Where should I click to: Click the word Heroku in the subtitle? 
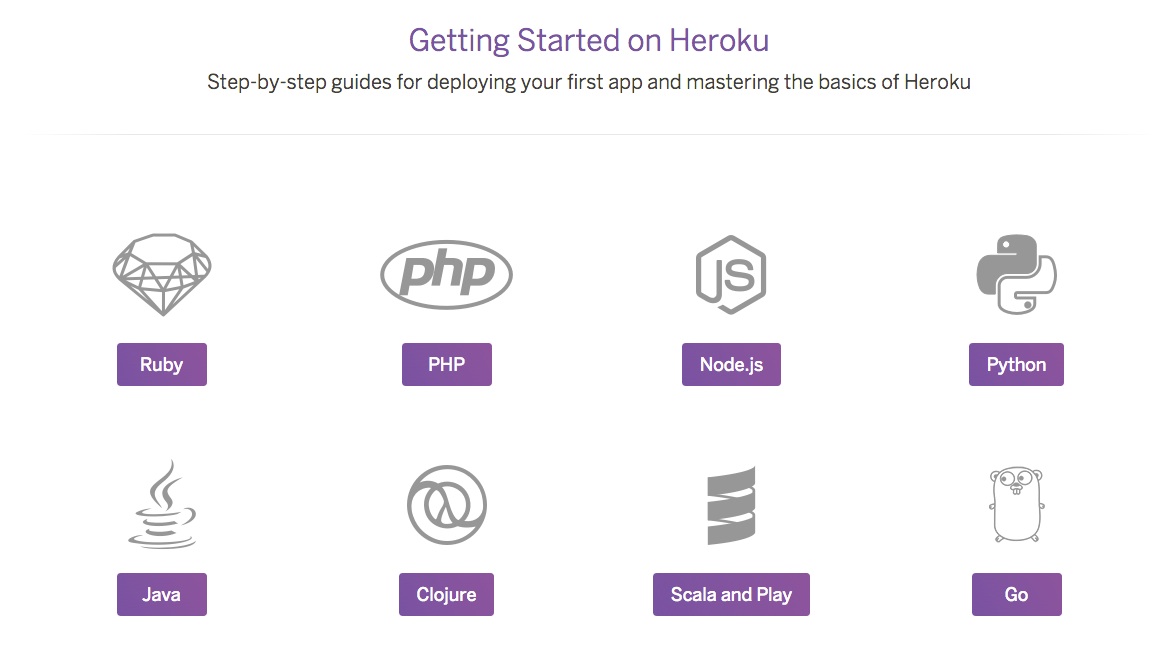937,81
